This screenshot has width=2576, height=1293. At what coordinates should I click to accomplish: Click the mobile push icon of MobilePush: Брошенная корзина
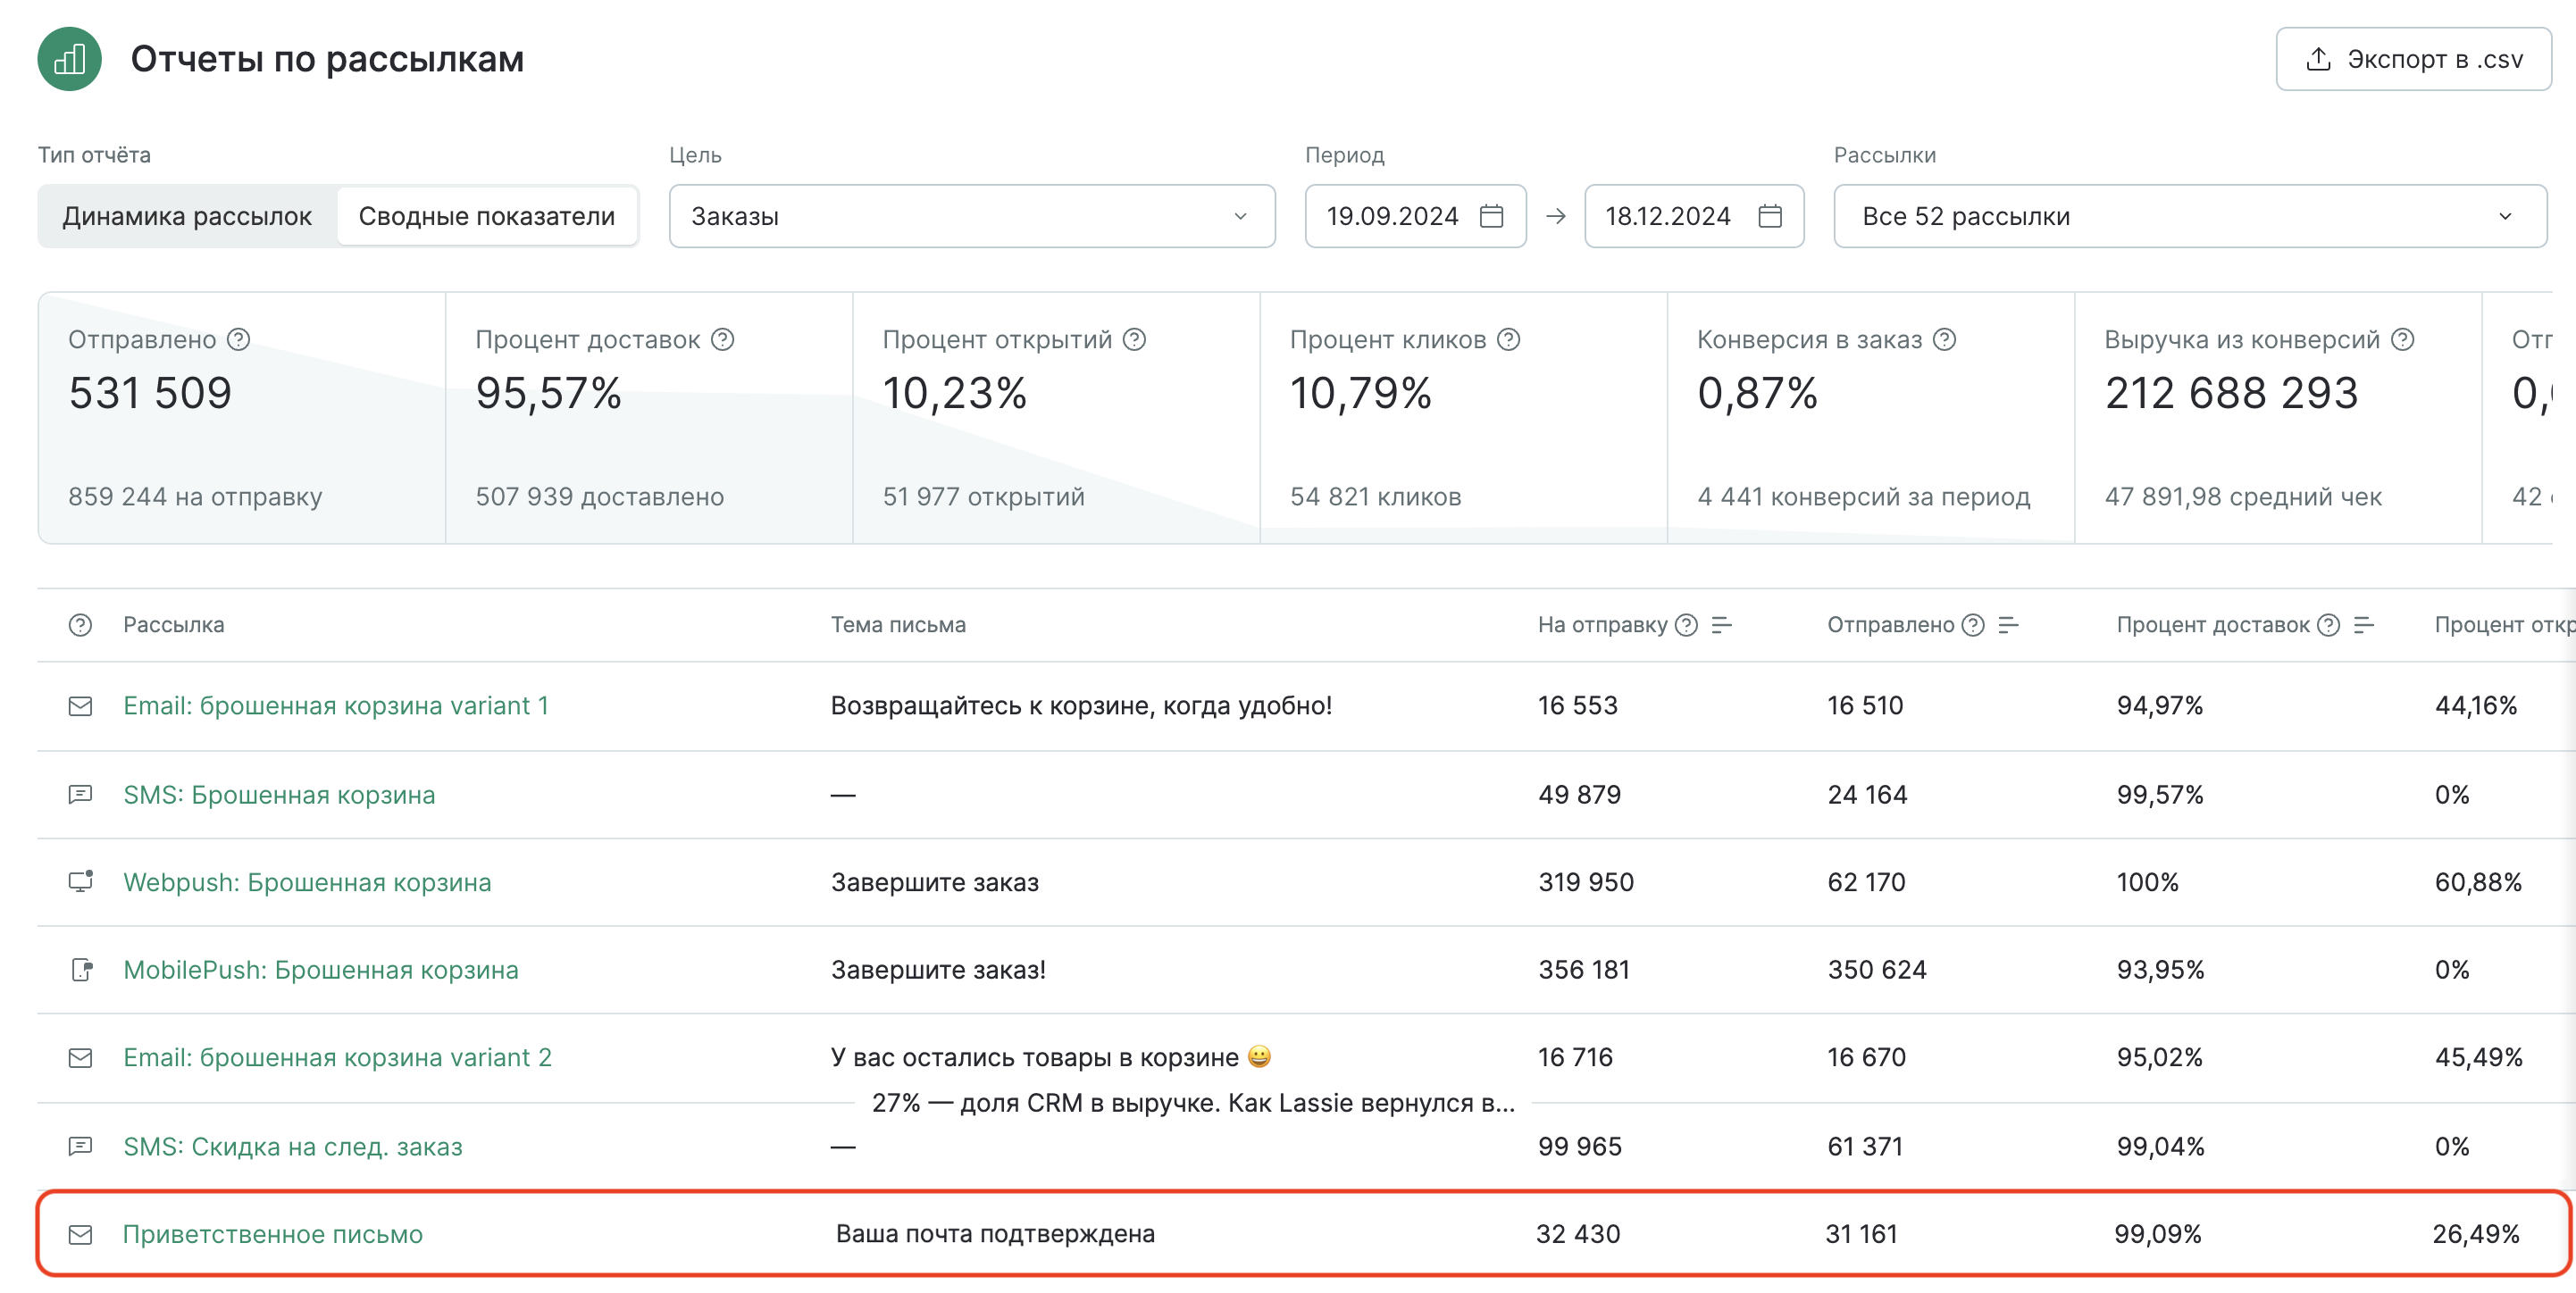[x=82, y=970]
